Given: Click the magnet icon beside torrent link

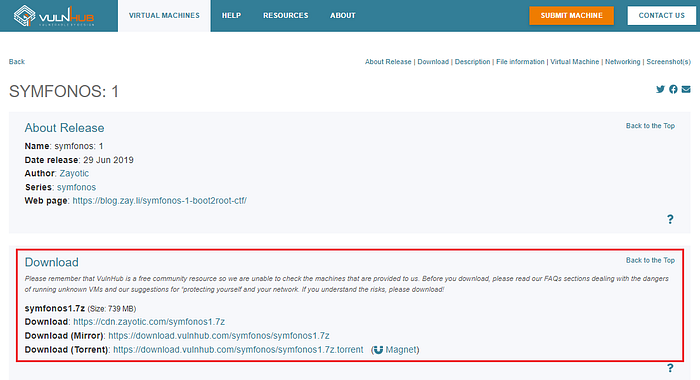Looking at the screenshot, I should (378, 350).
